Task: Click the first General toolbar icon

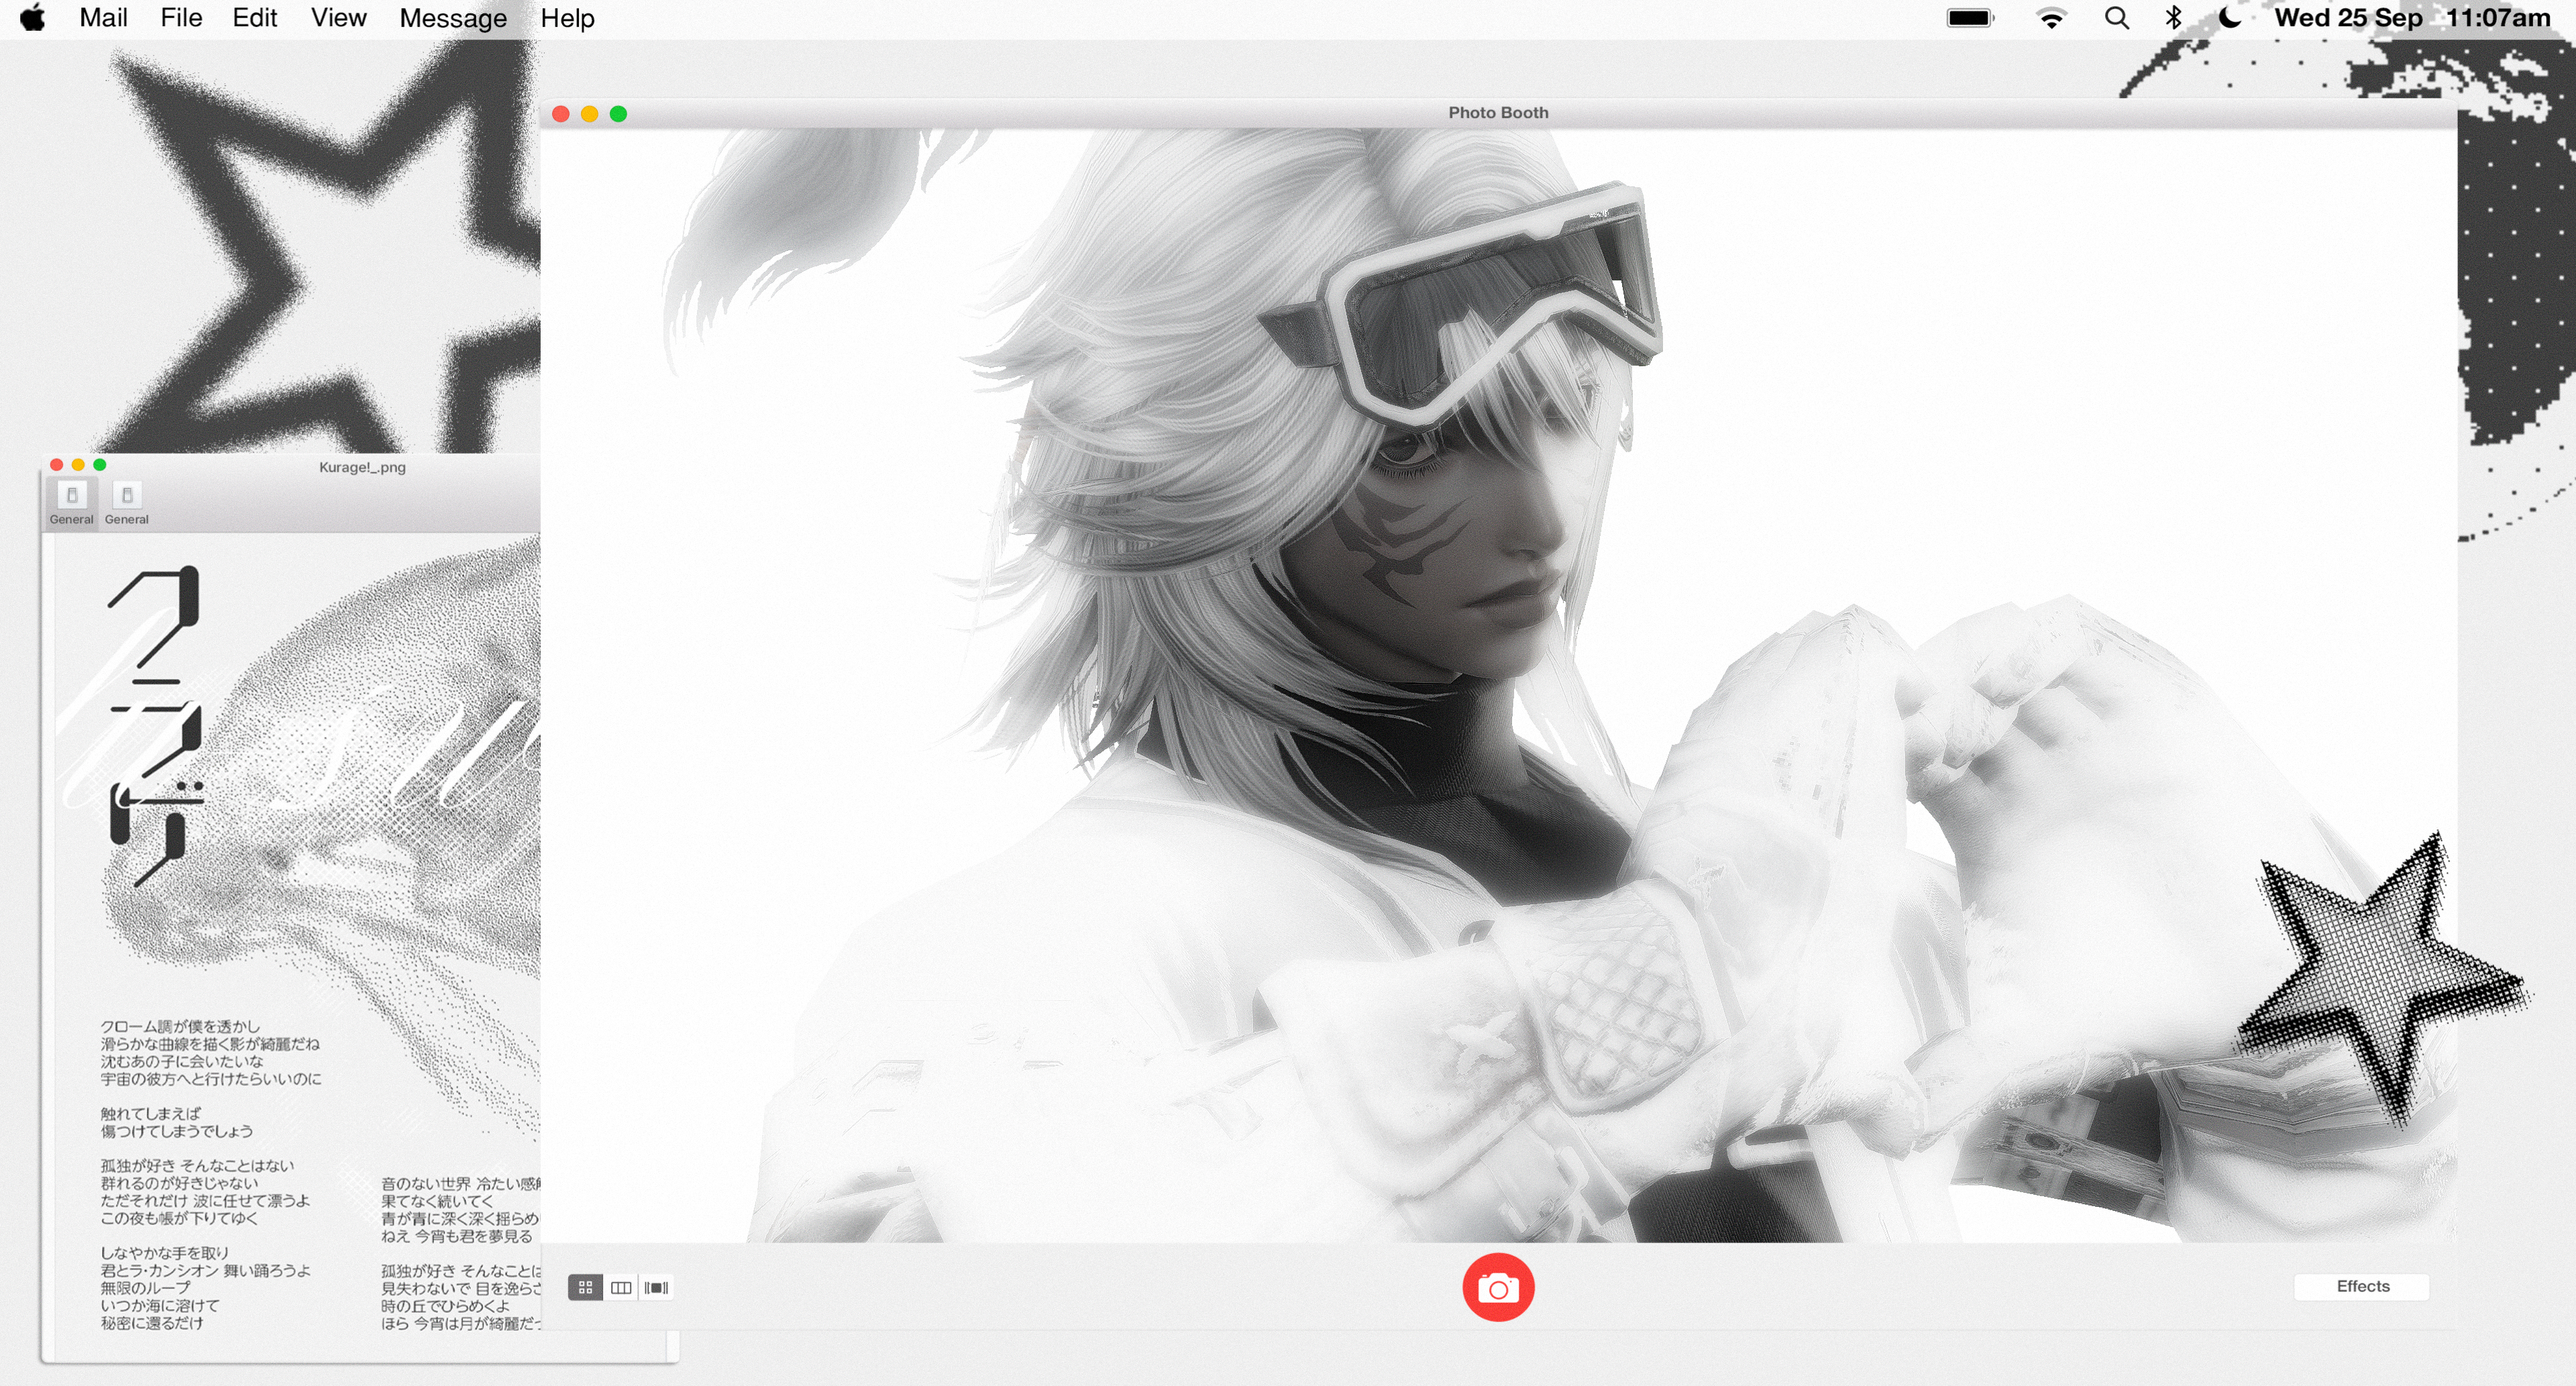Action: pyautogui.click(x=72, y=495)
